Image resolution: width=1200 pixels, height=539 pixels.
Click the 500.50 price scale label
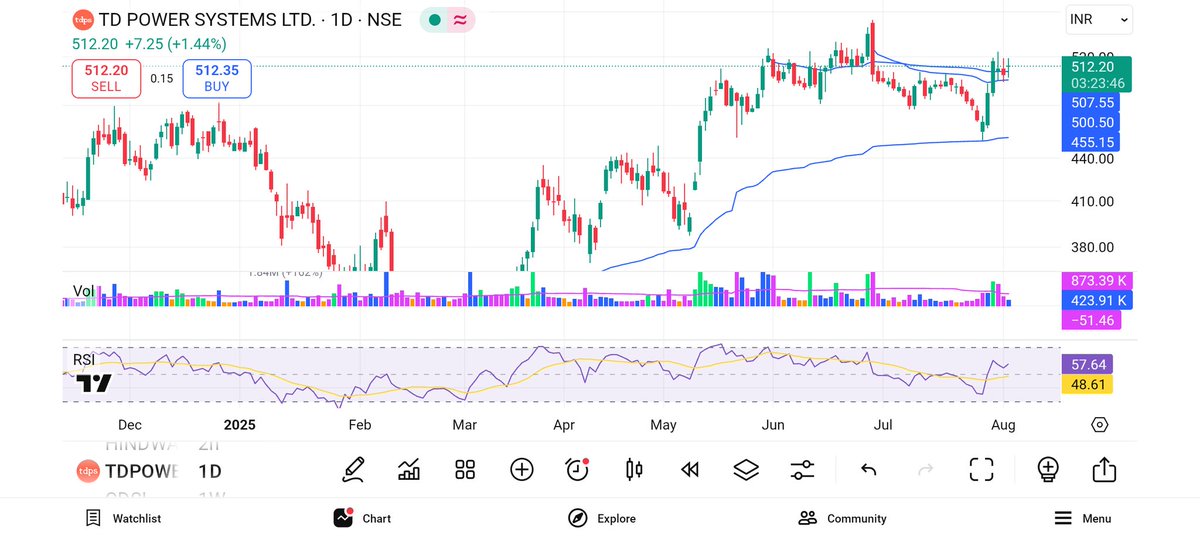(x=1091, y=123)
